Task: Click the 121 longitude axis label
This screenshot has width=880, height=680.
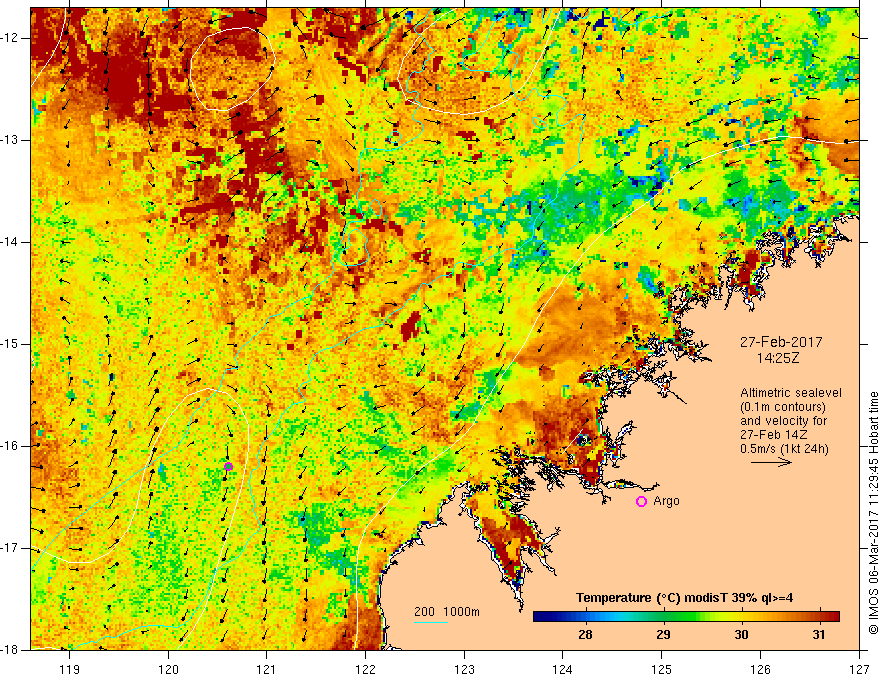Action: click(267, 669)
